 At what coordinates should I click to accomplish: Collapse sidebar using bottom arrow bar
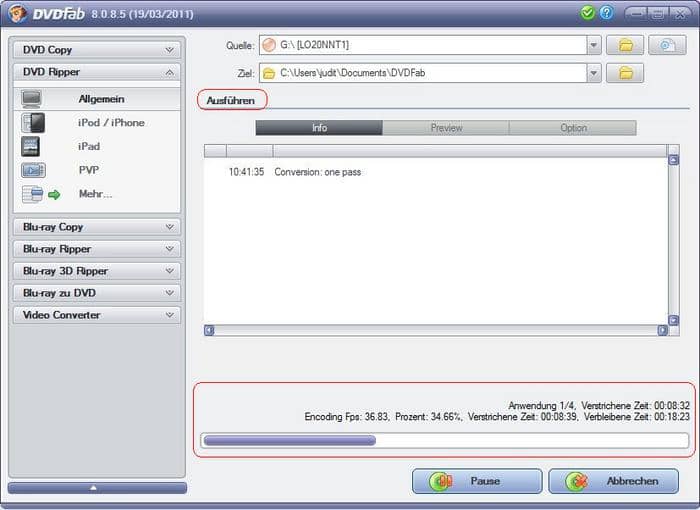coord(97,488)
